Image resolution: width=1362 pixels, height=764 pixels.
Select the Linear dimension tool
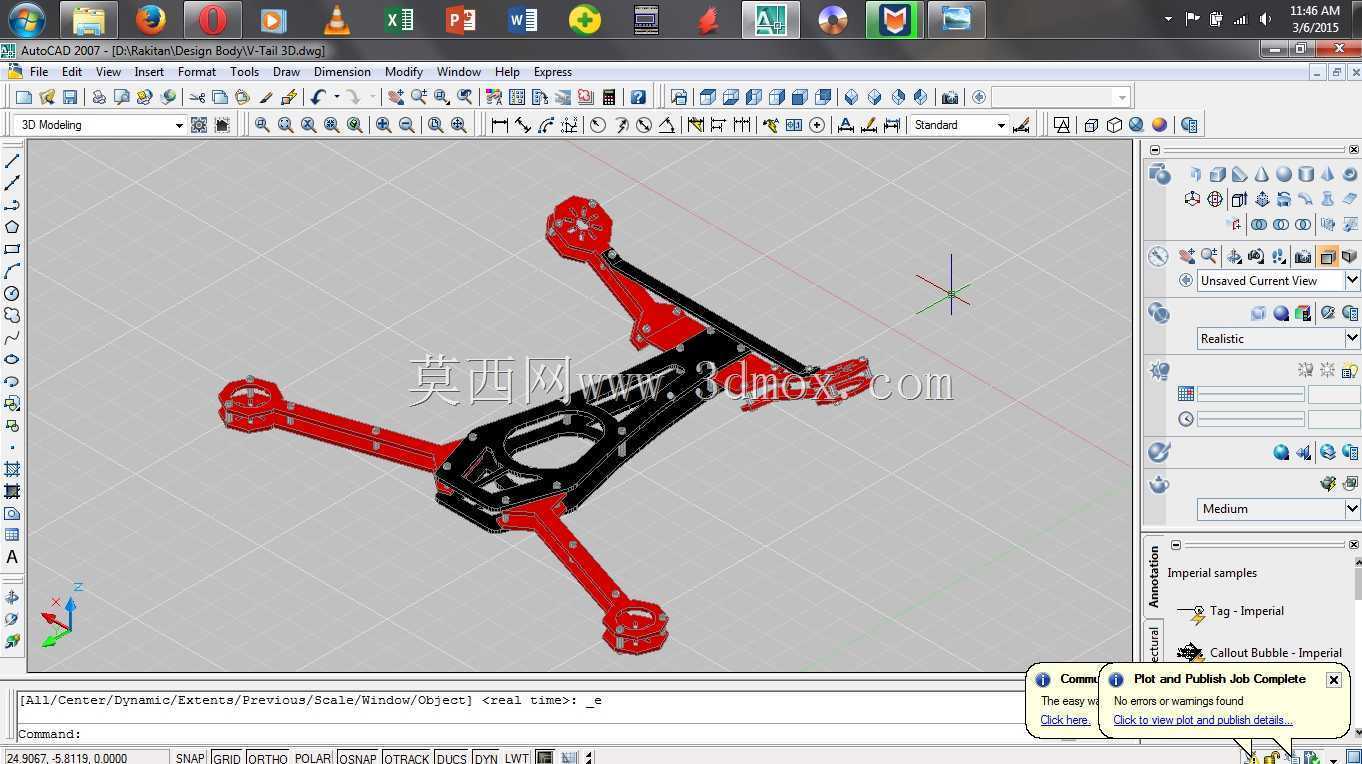pos(499,125)
